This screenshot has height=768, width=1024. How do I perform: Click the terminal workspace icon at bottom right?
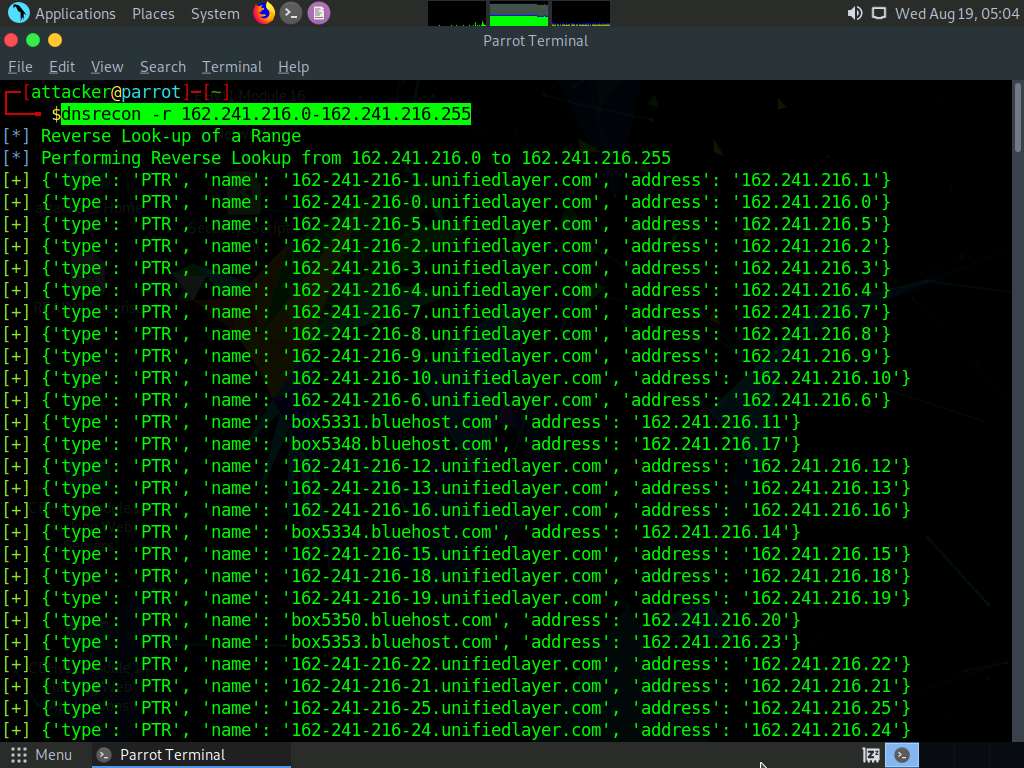[x=902, y=755]
